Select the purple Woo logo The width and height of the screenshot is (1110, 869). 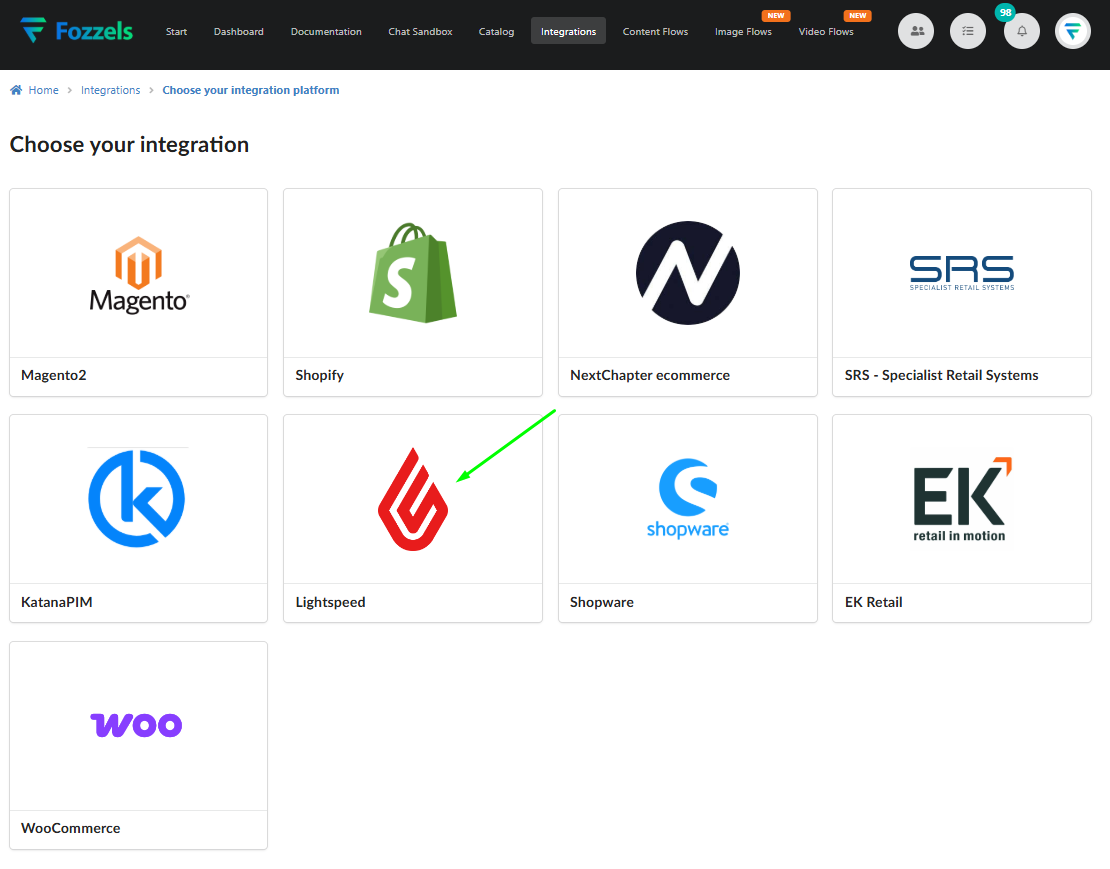[x=137, y=725]
